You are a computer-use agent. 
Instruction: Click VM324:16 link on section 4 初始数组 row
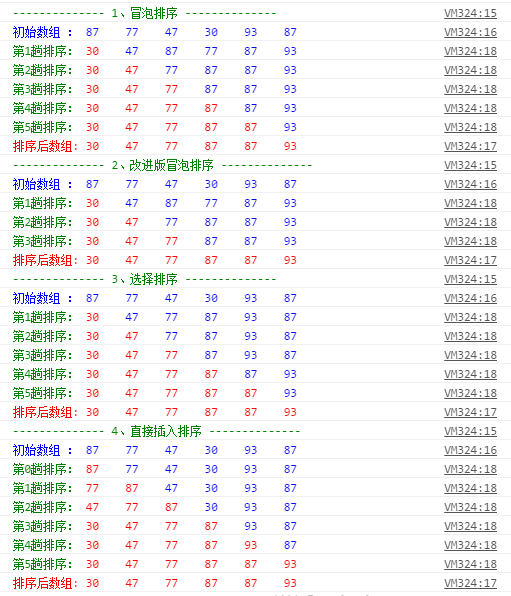[x=470, y=450]
